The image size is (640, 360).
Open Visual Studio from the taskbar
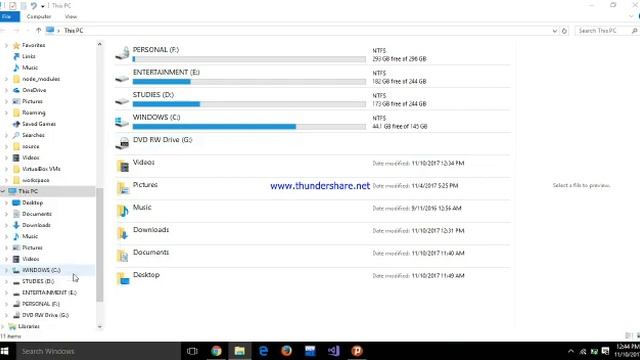pyautogui.click(x=333, y=351)
